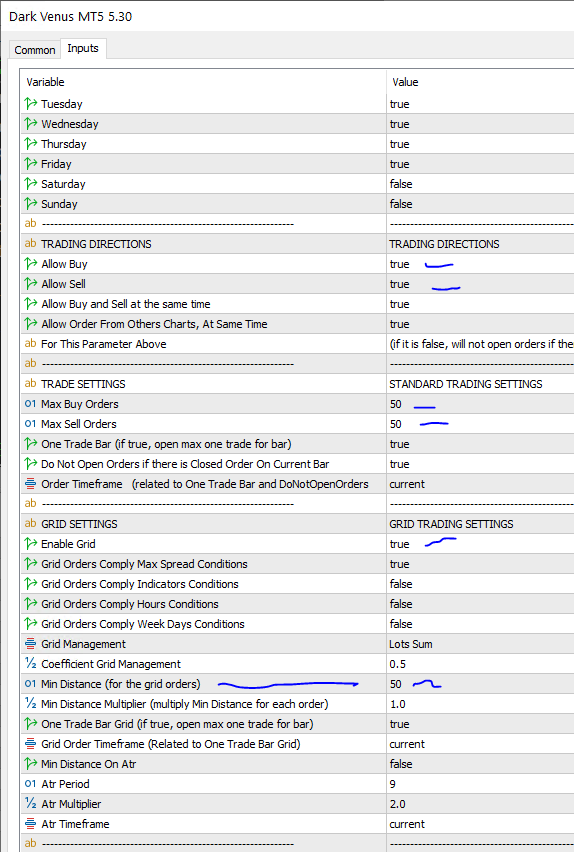Viewport: 574px width, 852px height.
Task: Toggle Allow Buy value 'true'
Action: click(x=400, y=264)
